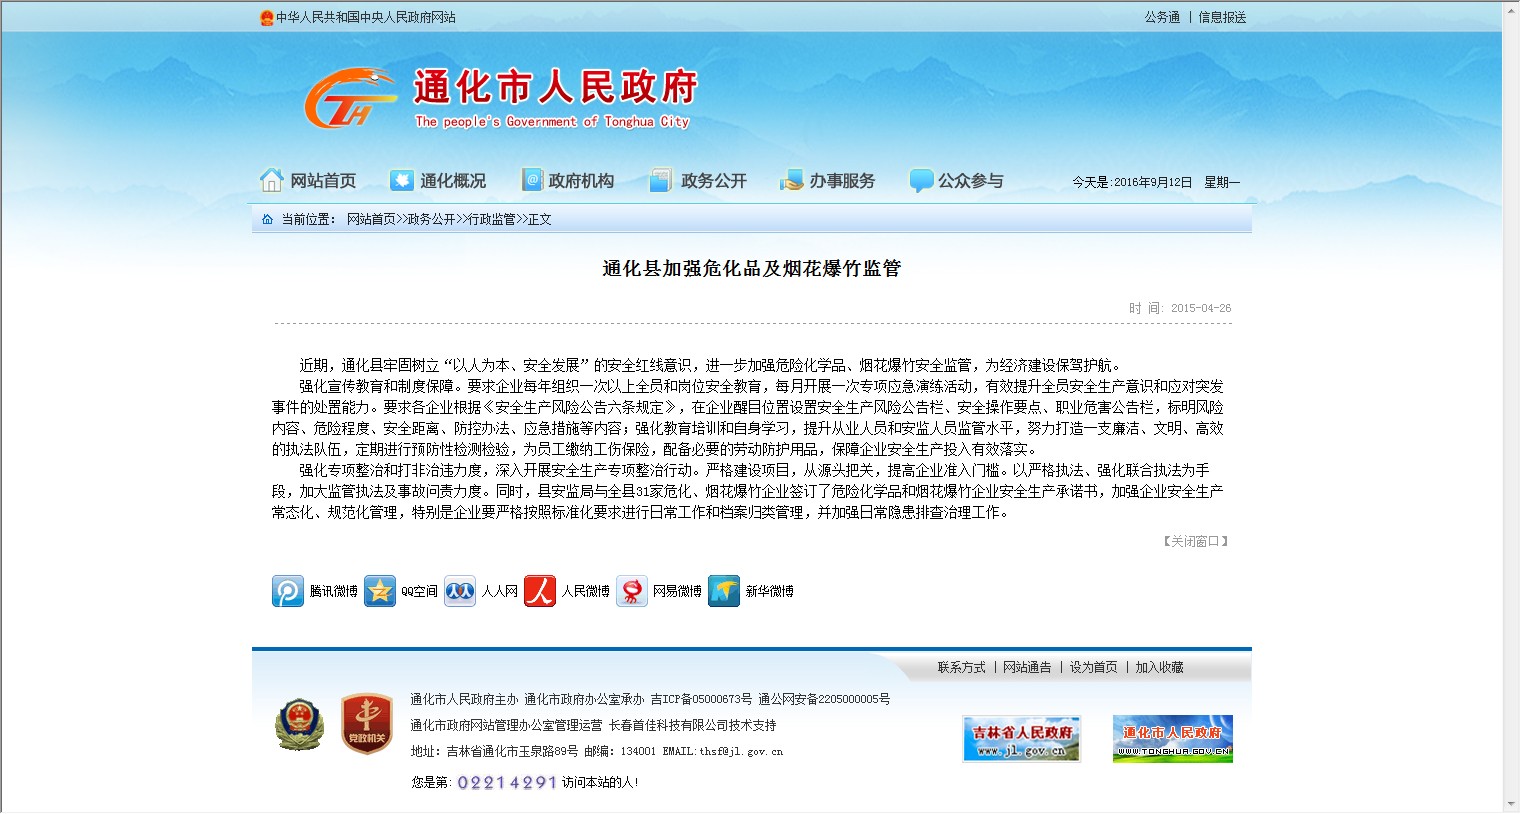The width and height of the screenshot is (1521, 814).
Task: Click 公务通 link at top right
Action: [1162, 17]
